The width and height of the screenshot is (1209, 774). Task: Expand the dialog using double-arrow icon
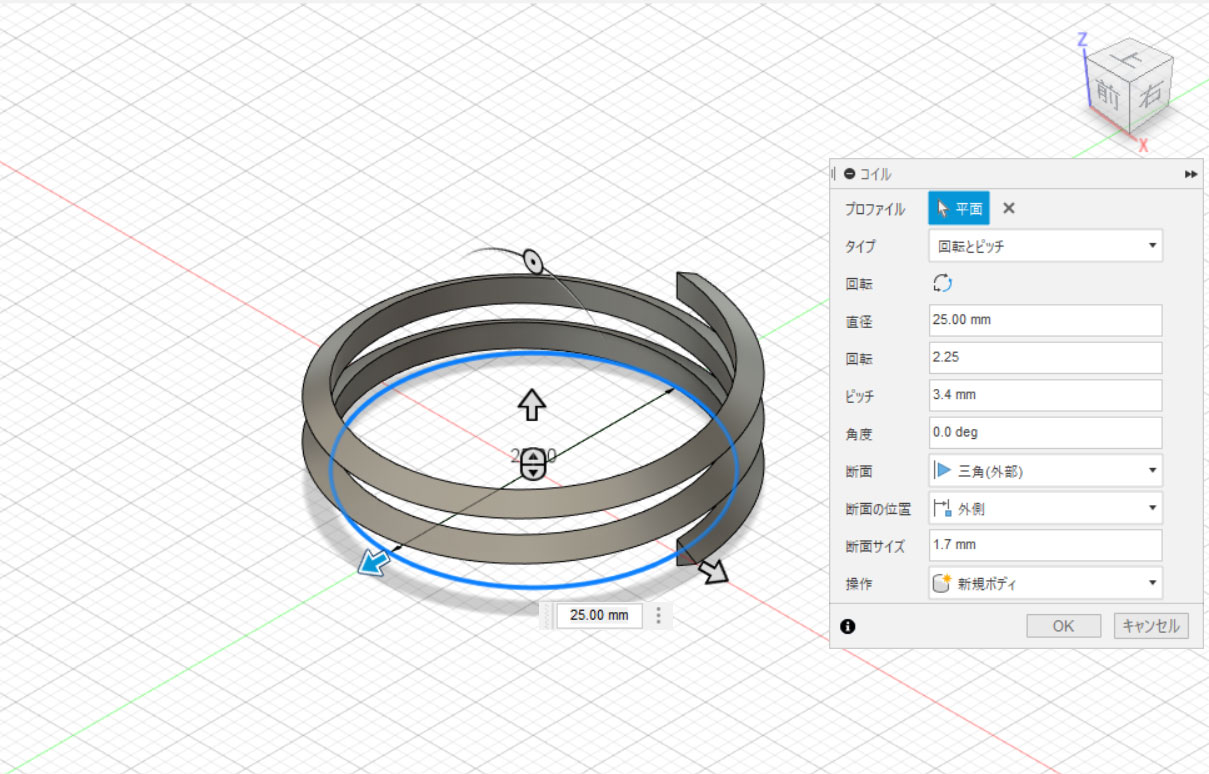point(1191,174)
